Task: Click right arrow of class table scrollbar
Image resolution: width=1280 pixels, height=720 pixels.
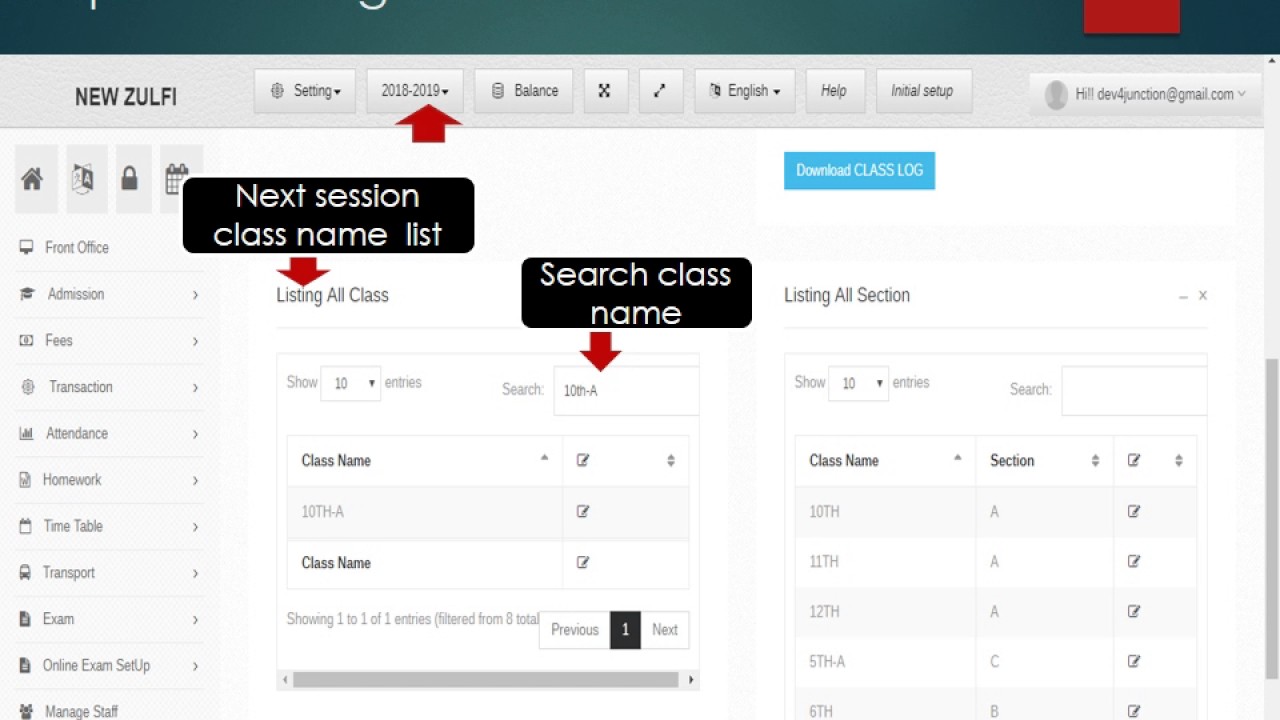Action: [x=691, y=680]
